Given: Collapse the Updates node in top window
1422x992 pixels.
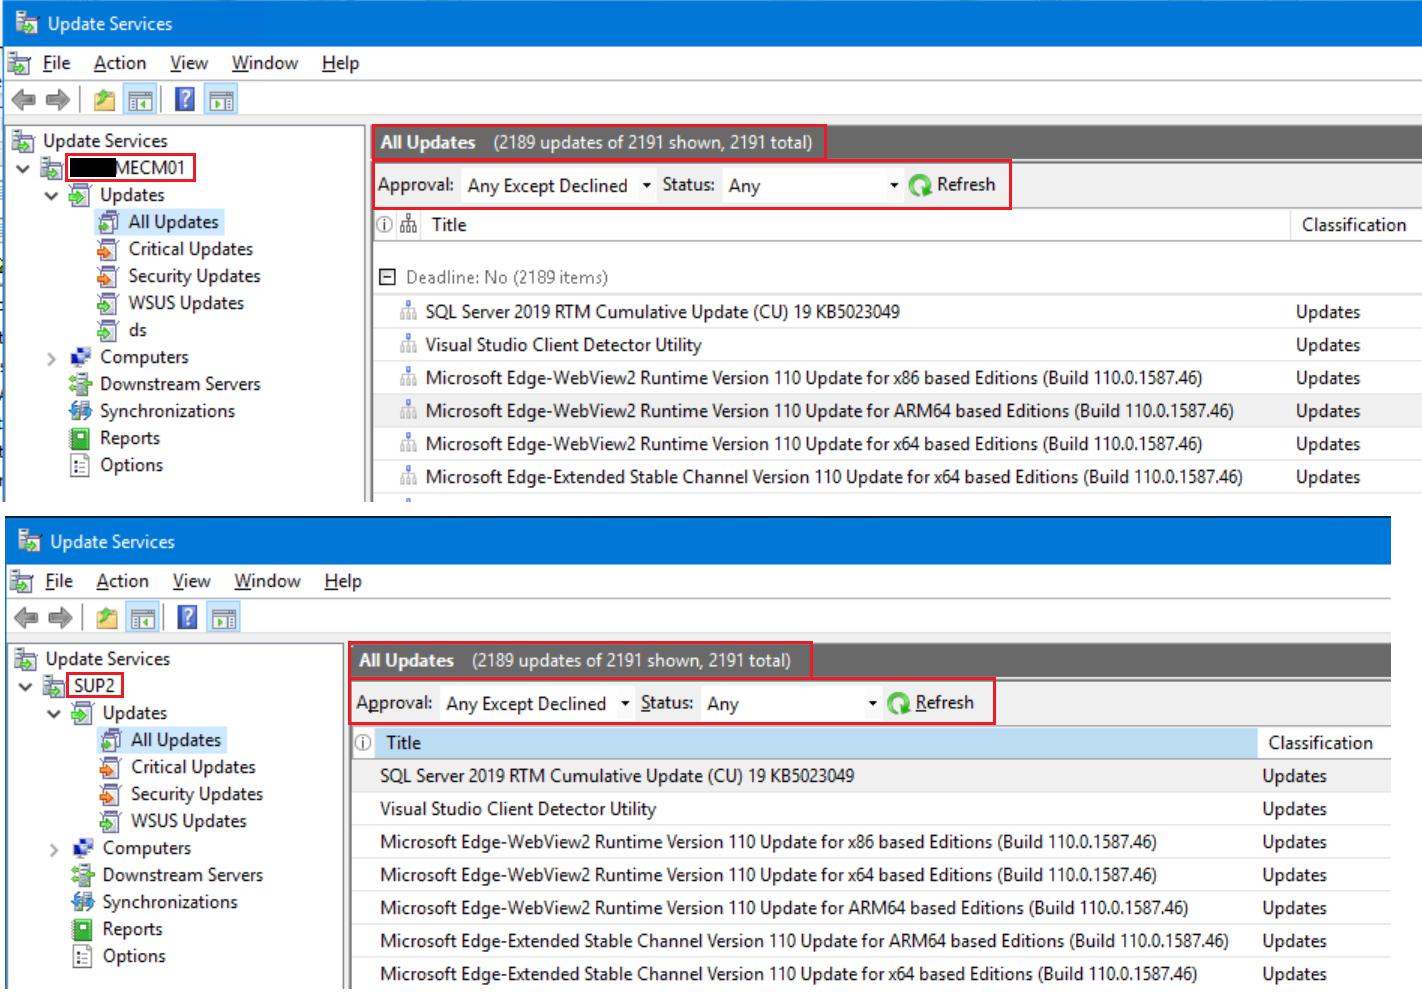Looking at the screenshot, I should click(51, 195).
